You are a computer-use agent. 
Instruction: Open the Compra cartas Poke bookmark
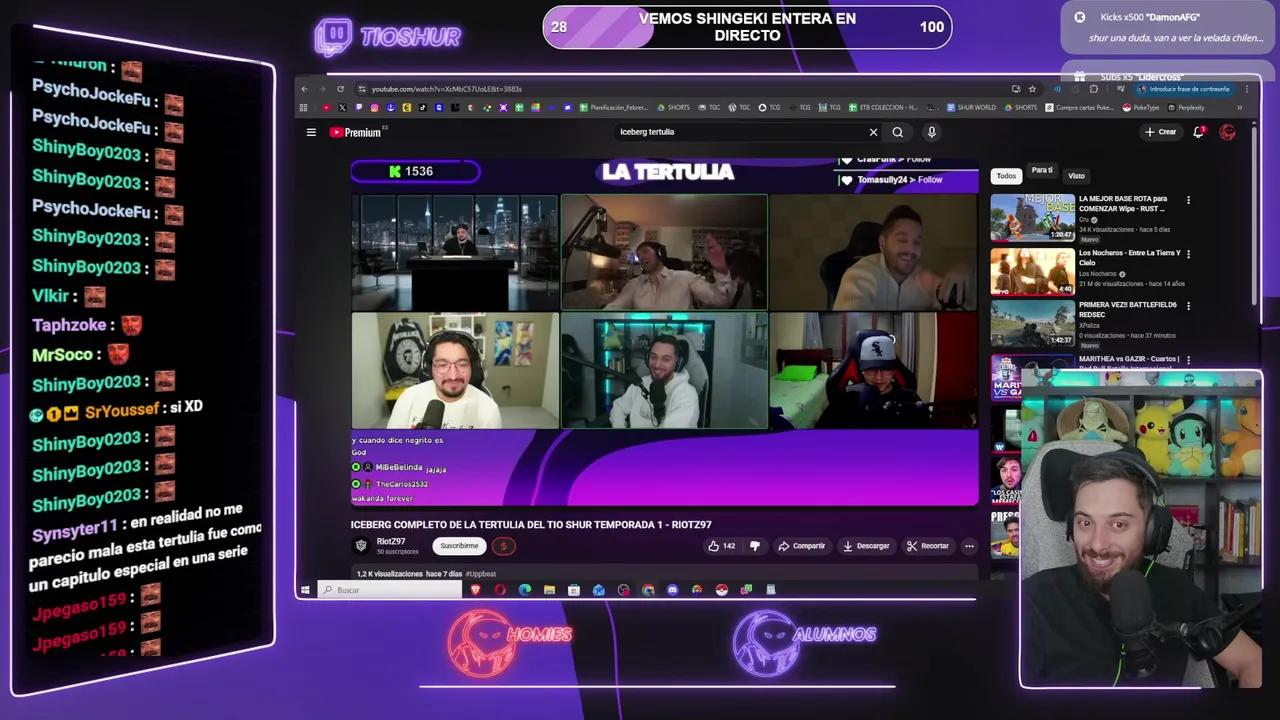pyautogui.click(x=1079, y=107)
